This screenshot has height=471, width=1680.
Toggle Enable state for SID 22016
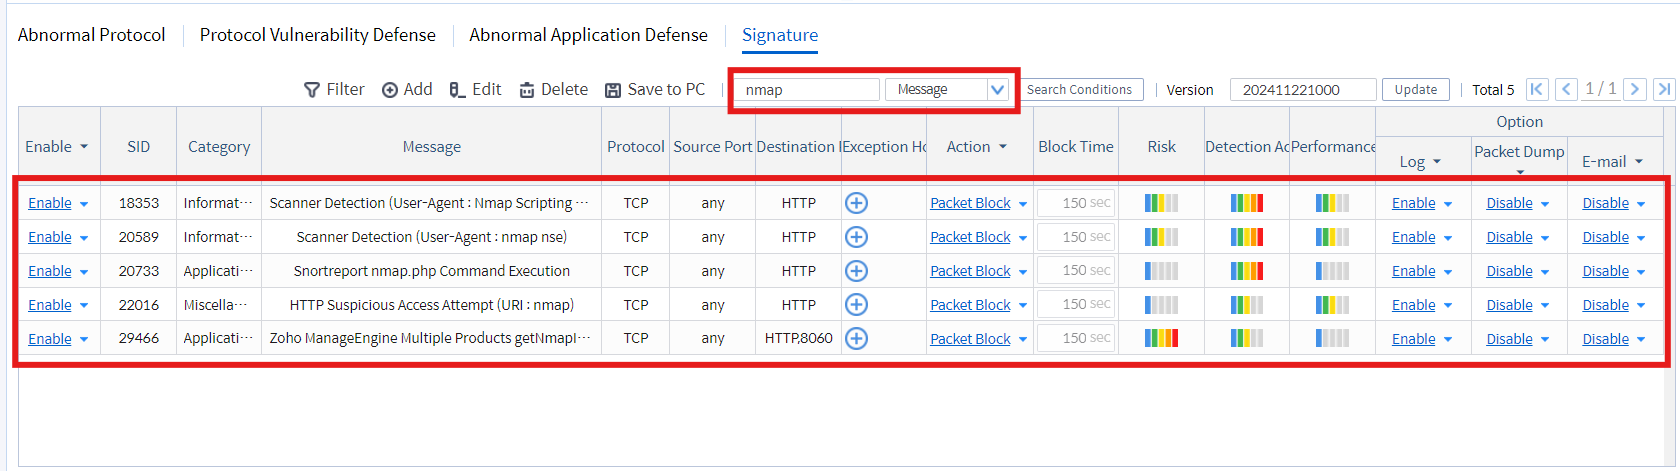[x=50, y=305]
